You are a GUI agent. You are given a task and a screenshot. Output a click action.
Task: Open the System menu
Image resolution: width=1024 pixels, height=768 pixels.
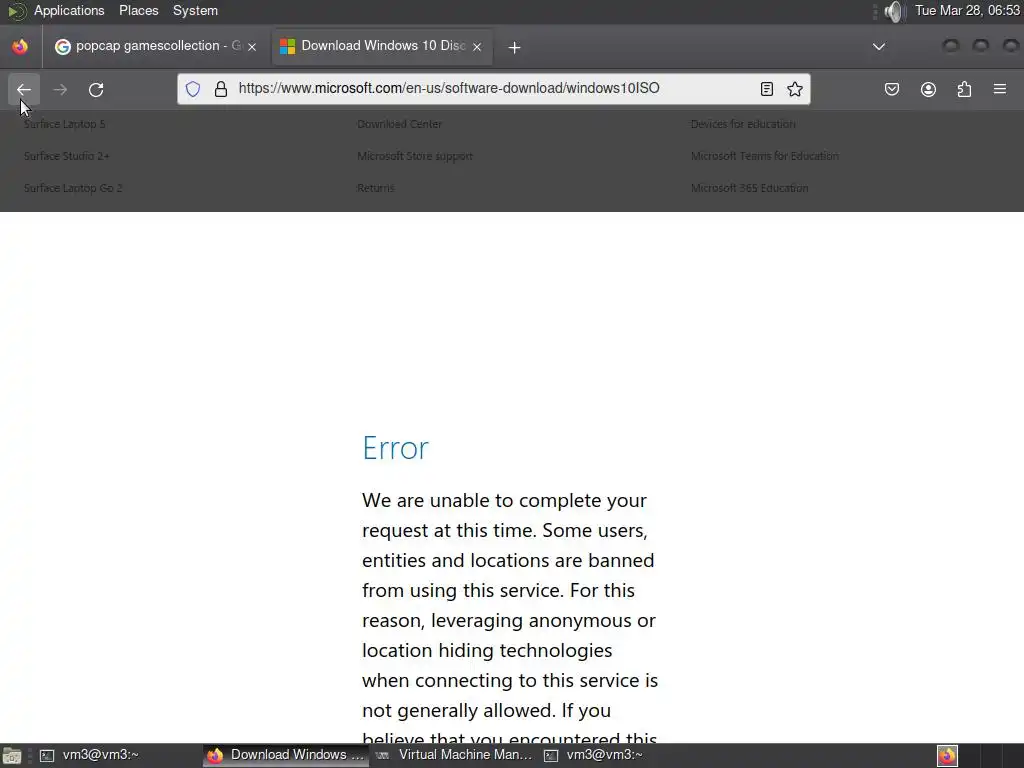[195, 10]
